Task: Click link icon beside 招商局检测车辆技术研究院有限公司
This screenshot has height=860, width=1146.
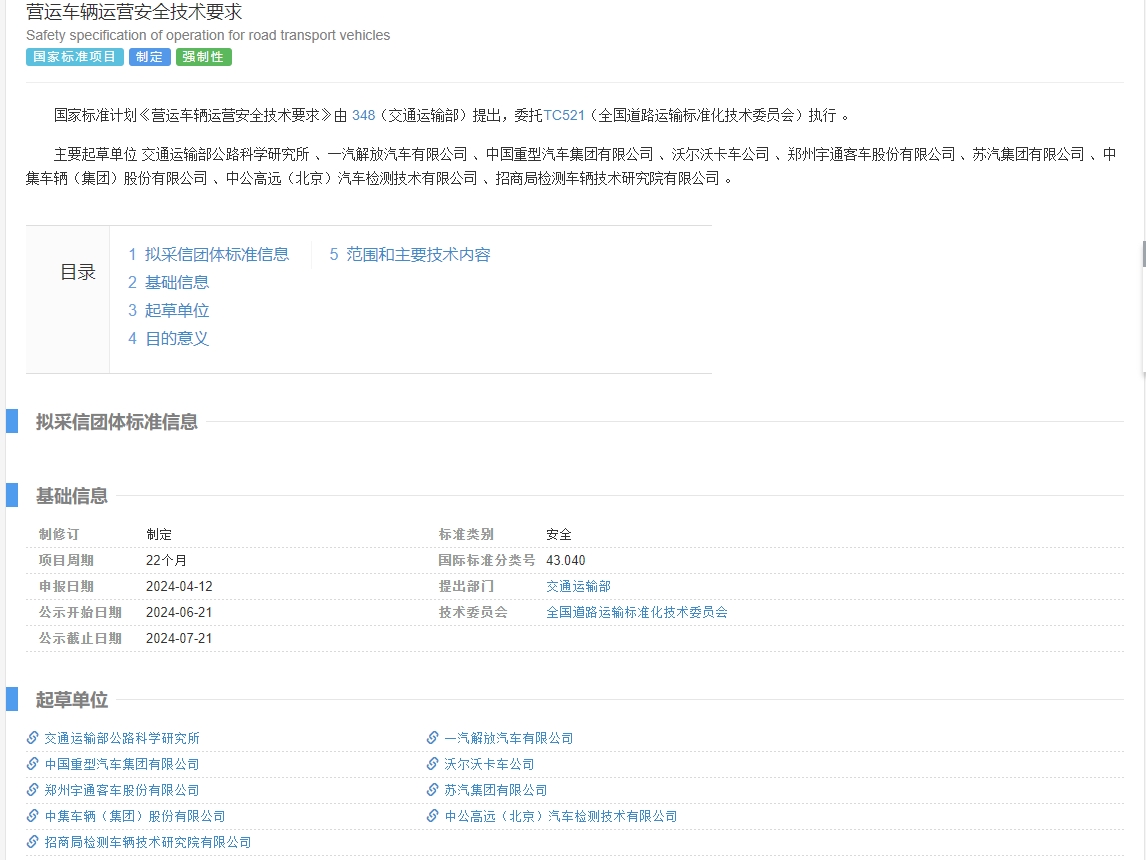Action: coord(32,842)
